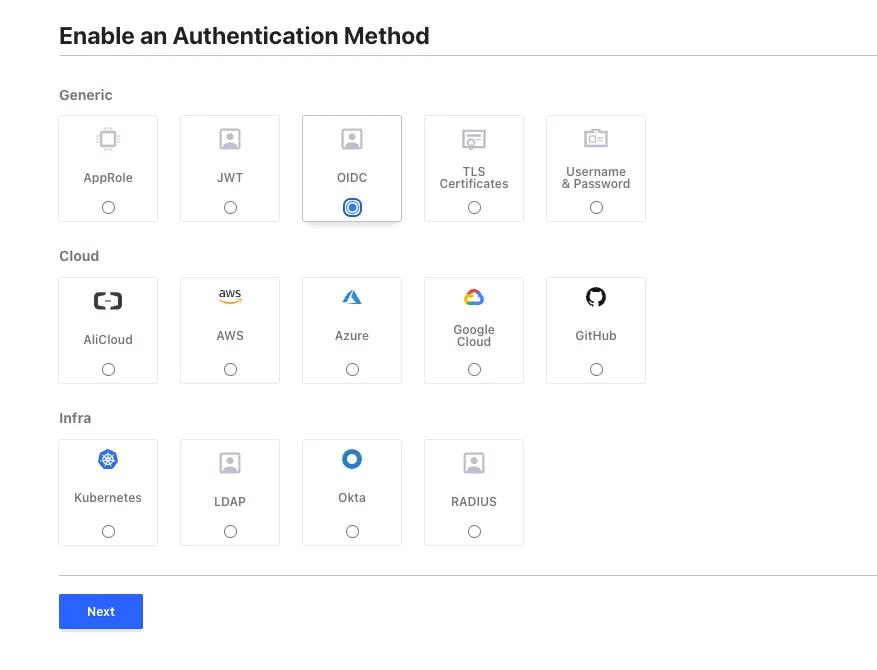This screenshot has height=670, width=877.
Task: Click the Kubernetes wheel icon
Action: tap(108, 459)
